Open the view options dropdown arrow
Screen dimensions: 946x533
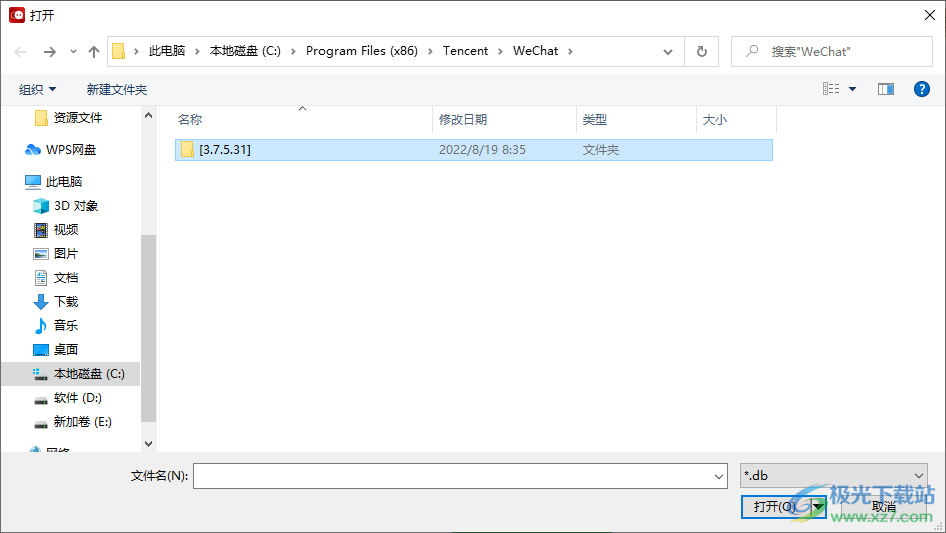(x=852, y=89)
